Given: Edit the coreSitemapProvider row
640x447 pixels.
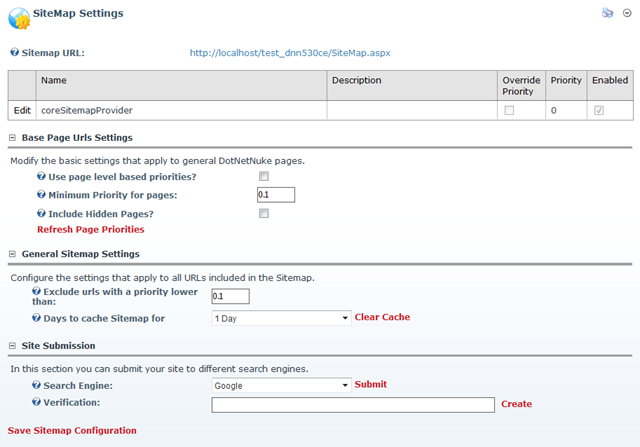Looking at the screenshot, I should [x=22, y=110].
